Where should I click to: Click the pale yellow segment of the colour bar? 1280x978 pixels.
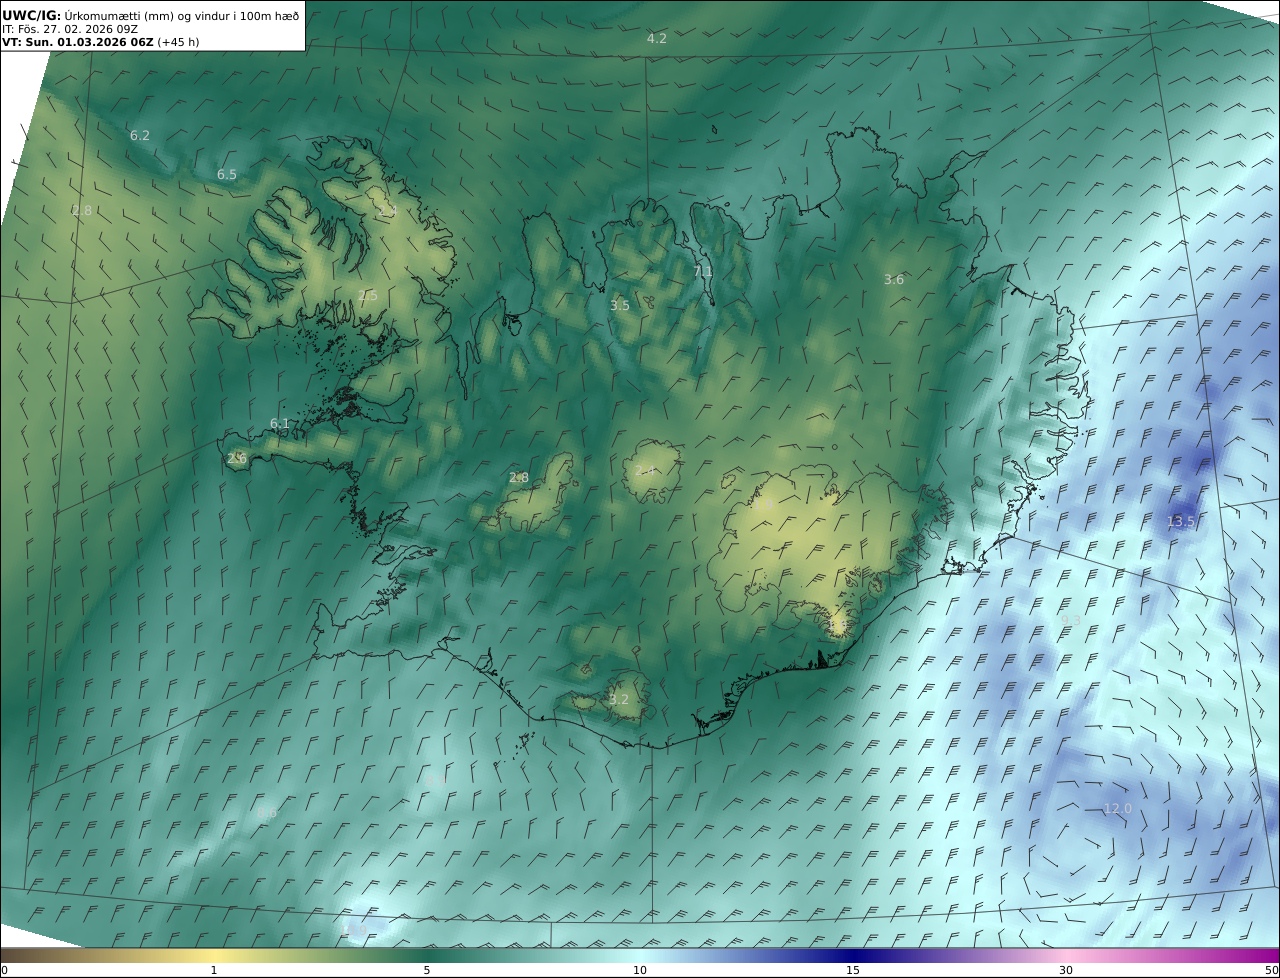pos(214,955)
